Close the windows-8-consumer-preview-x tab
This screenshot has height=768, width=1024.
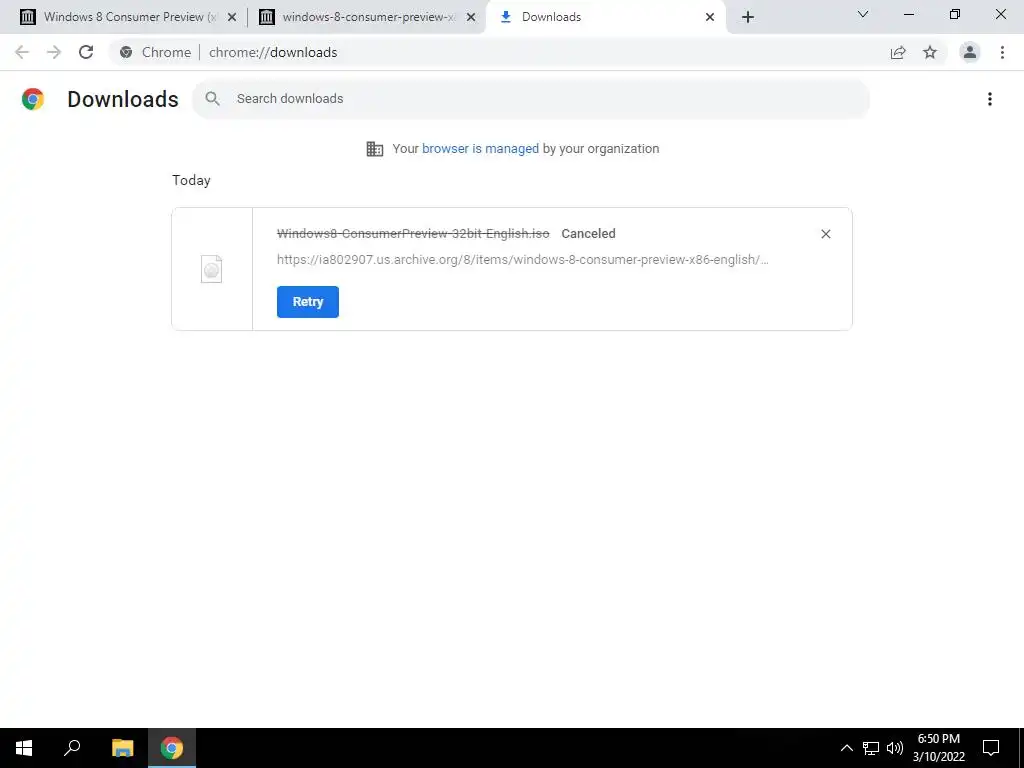click(471, 18)
